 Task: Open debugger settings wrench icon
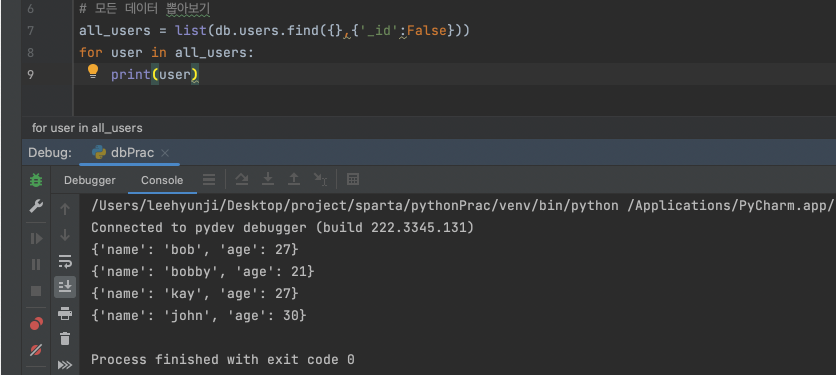tap(36, 206)
